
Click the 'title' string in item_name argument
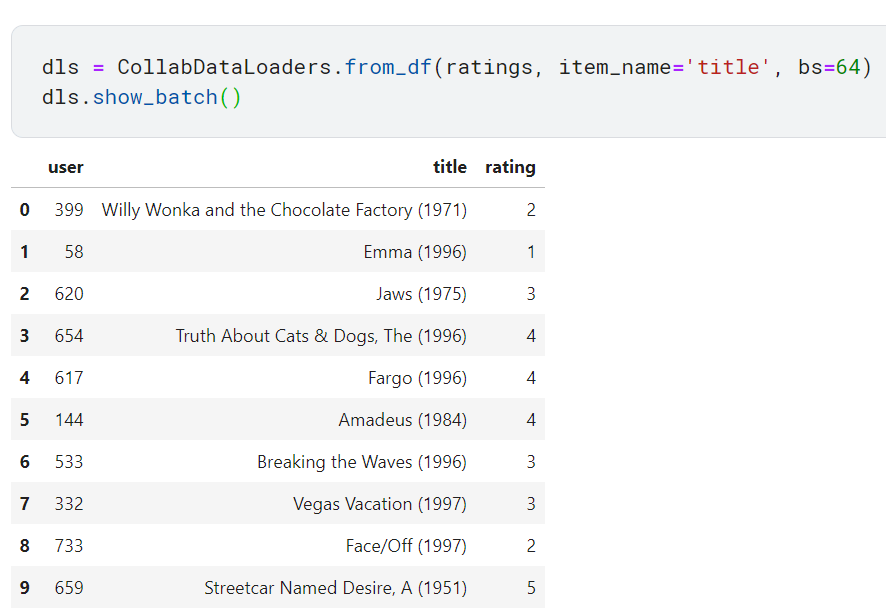pyautogui.click(x=728, y=67)
